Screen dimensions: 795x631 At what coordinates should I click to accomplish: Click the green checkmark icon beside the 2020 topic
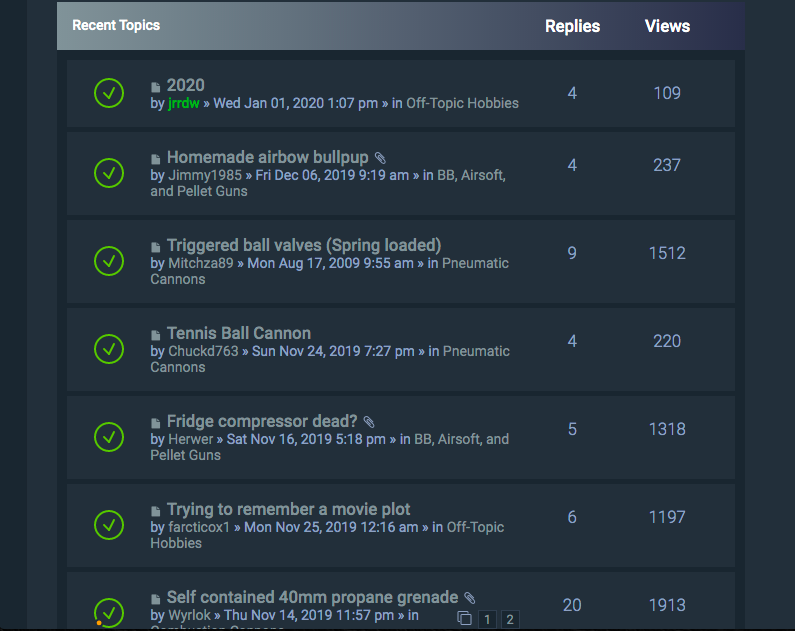click(x=109, y=93)
